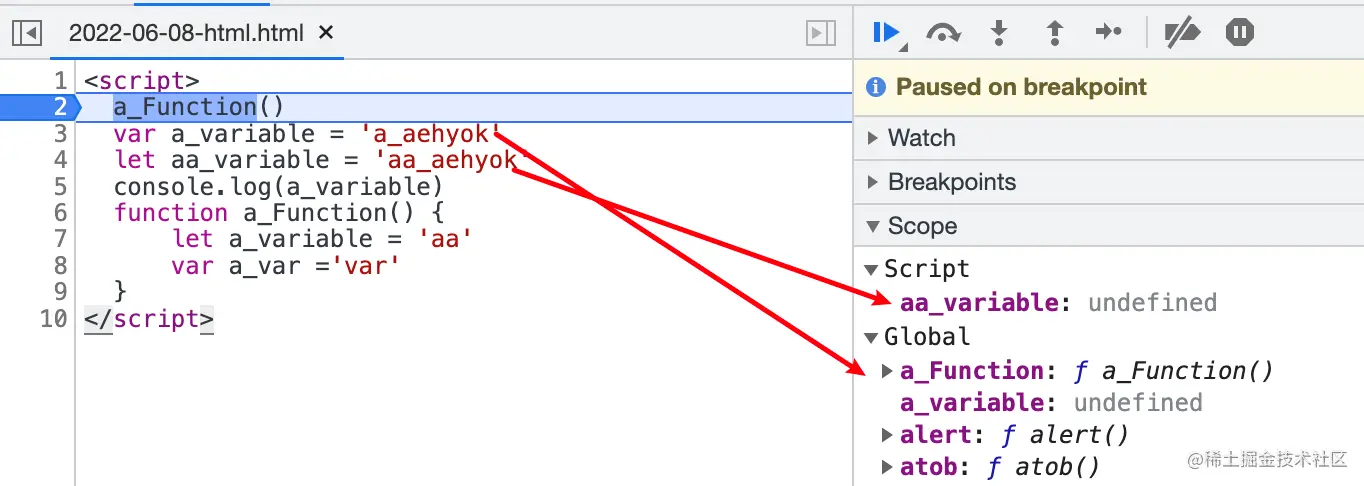The image size is (1364, 486).
Task: Click the a_variable scope value undefined
Action: coord(1138,402)
